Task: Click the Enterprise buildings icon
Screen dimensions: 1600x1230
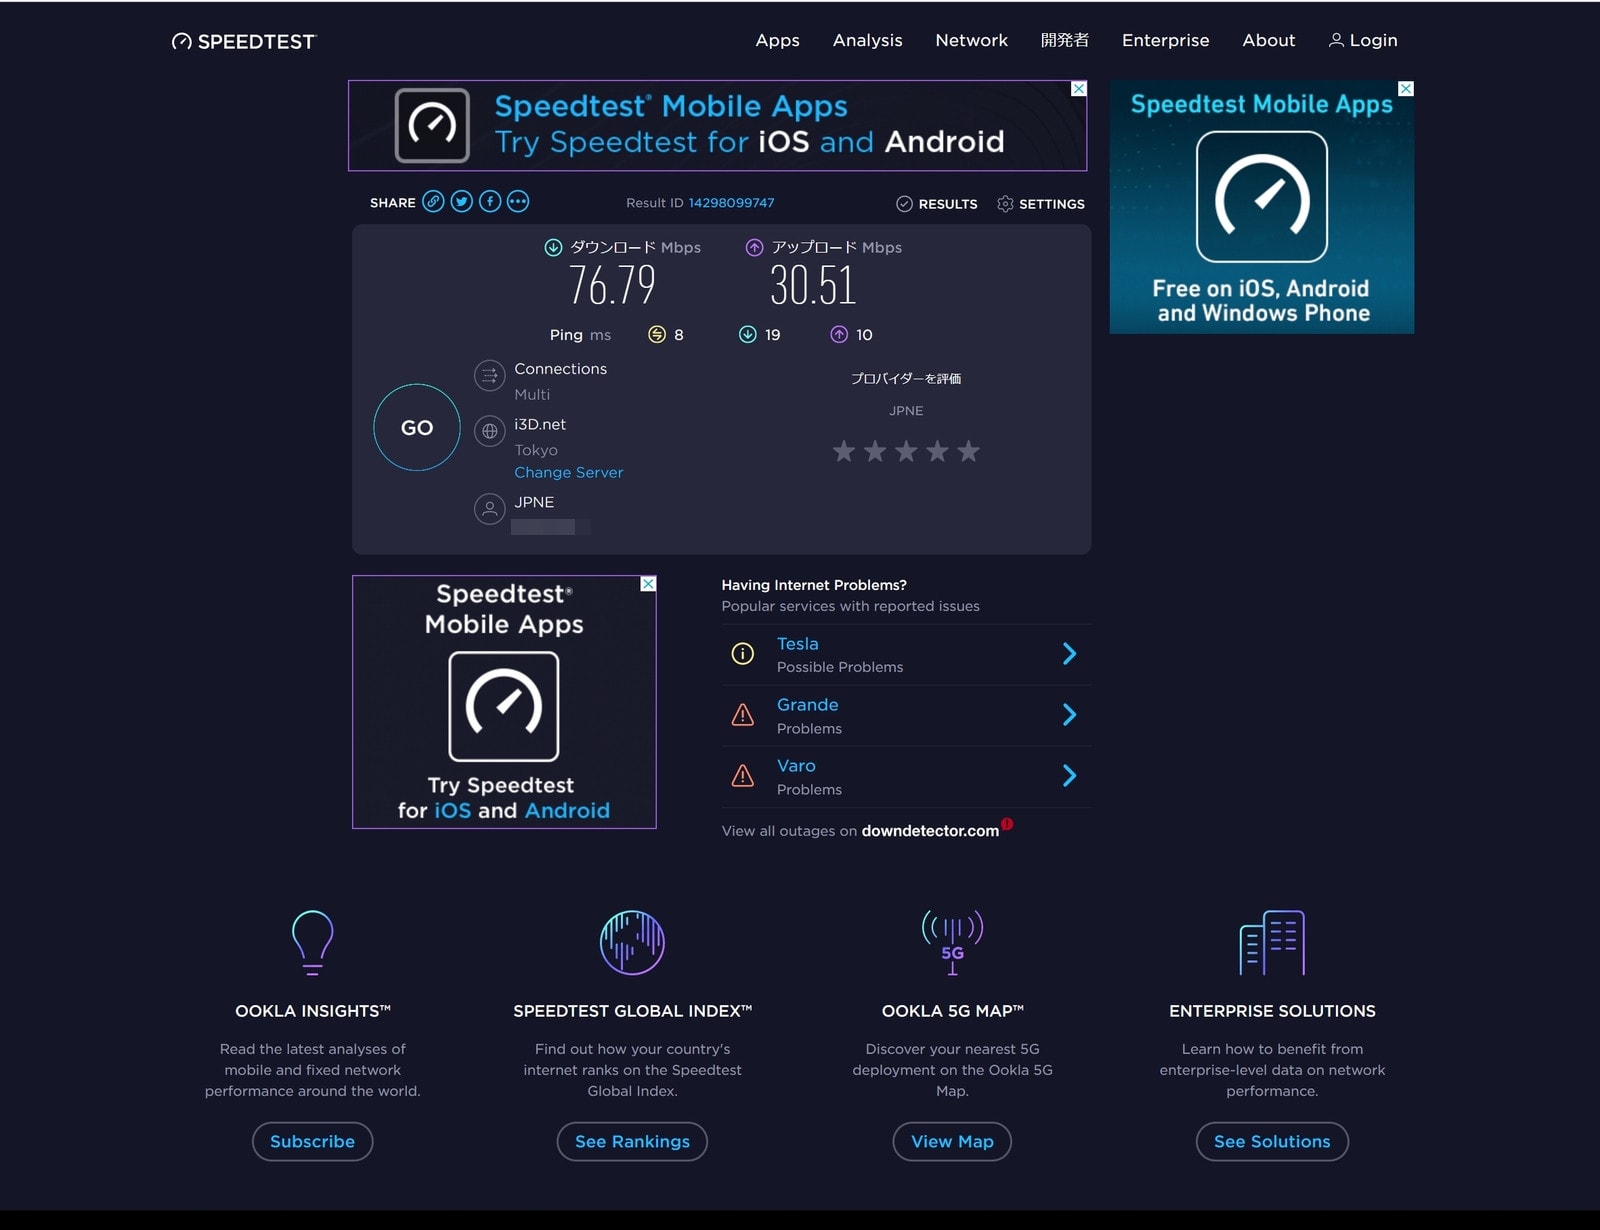Action: pyautogui.click(x=1272, y=942)
